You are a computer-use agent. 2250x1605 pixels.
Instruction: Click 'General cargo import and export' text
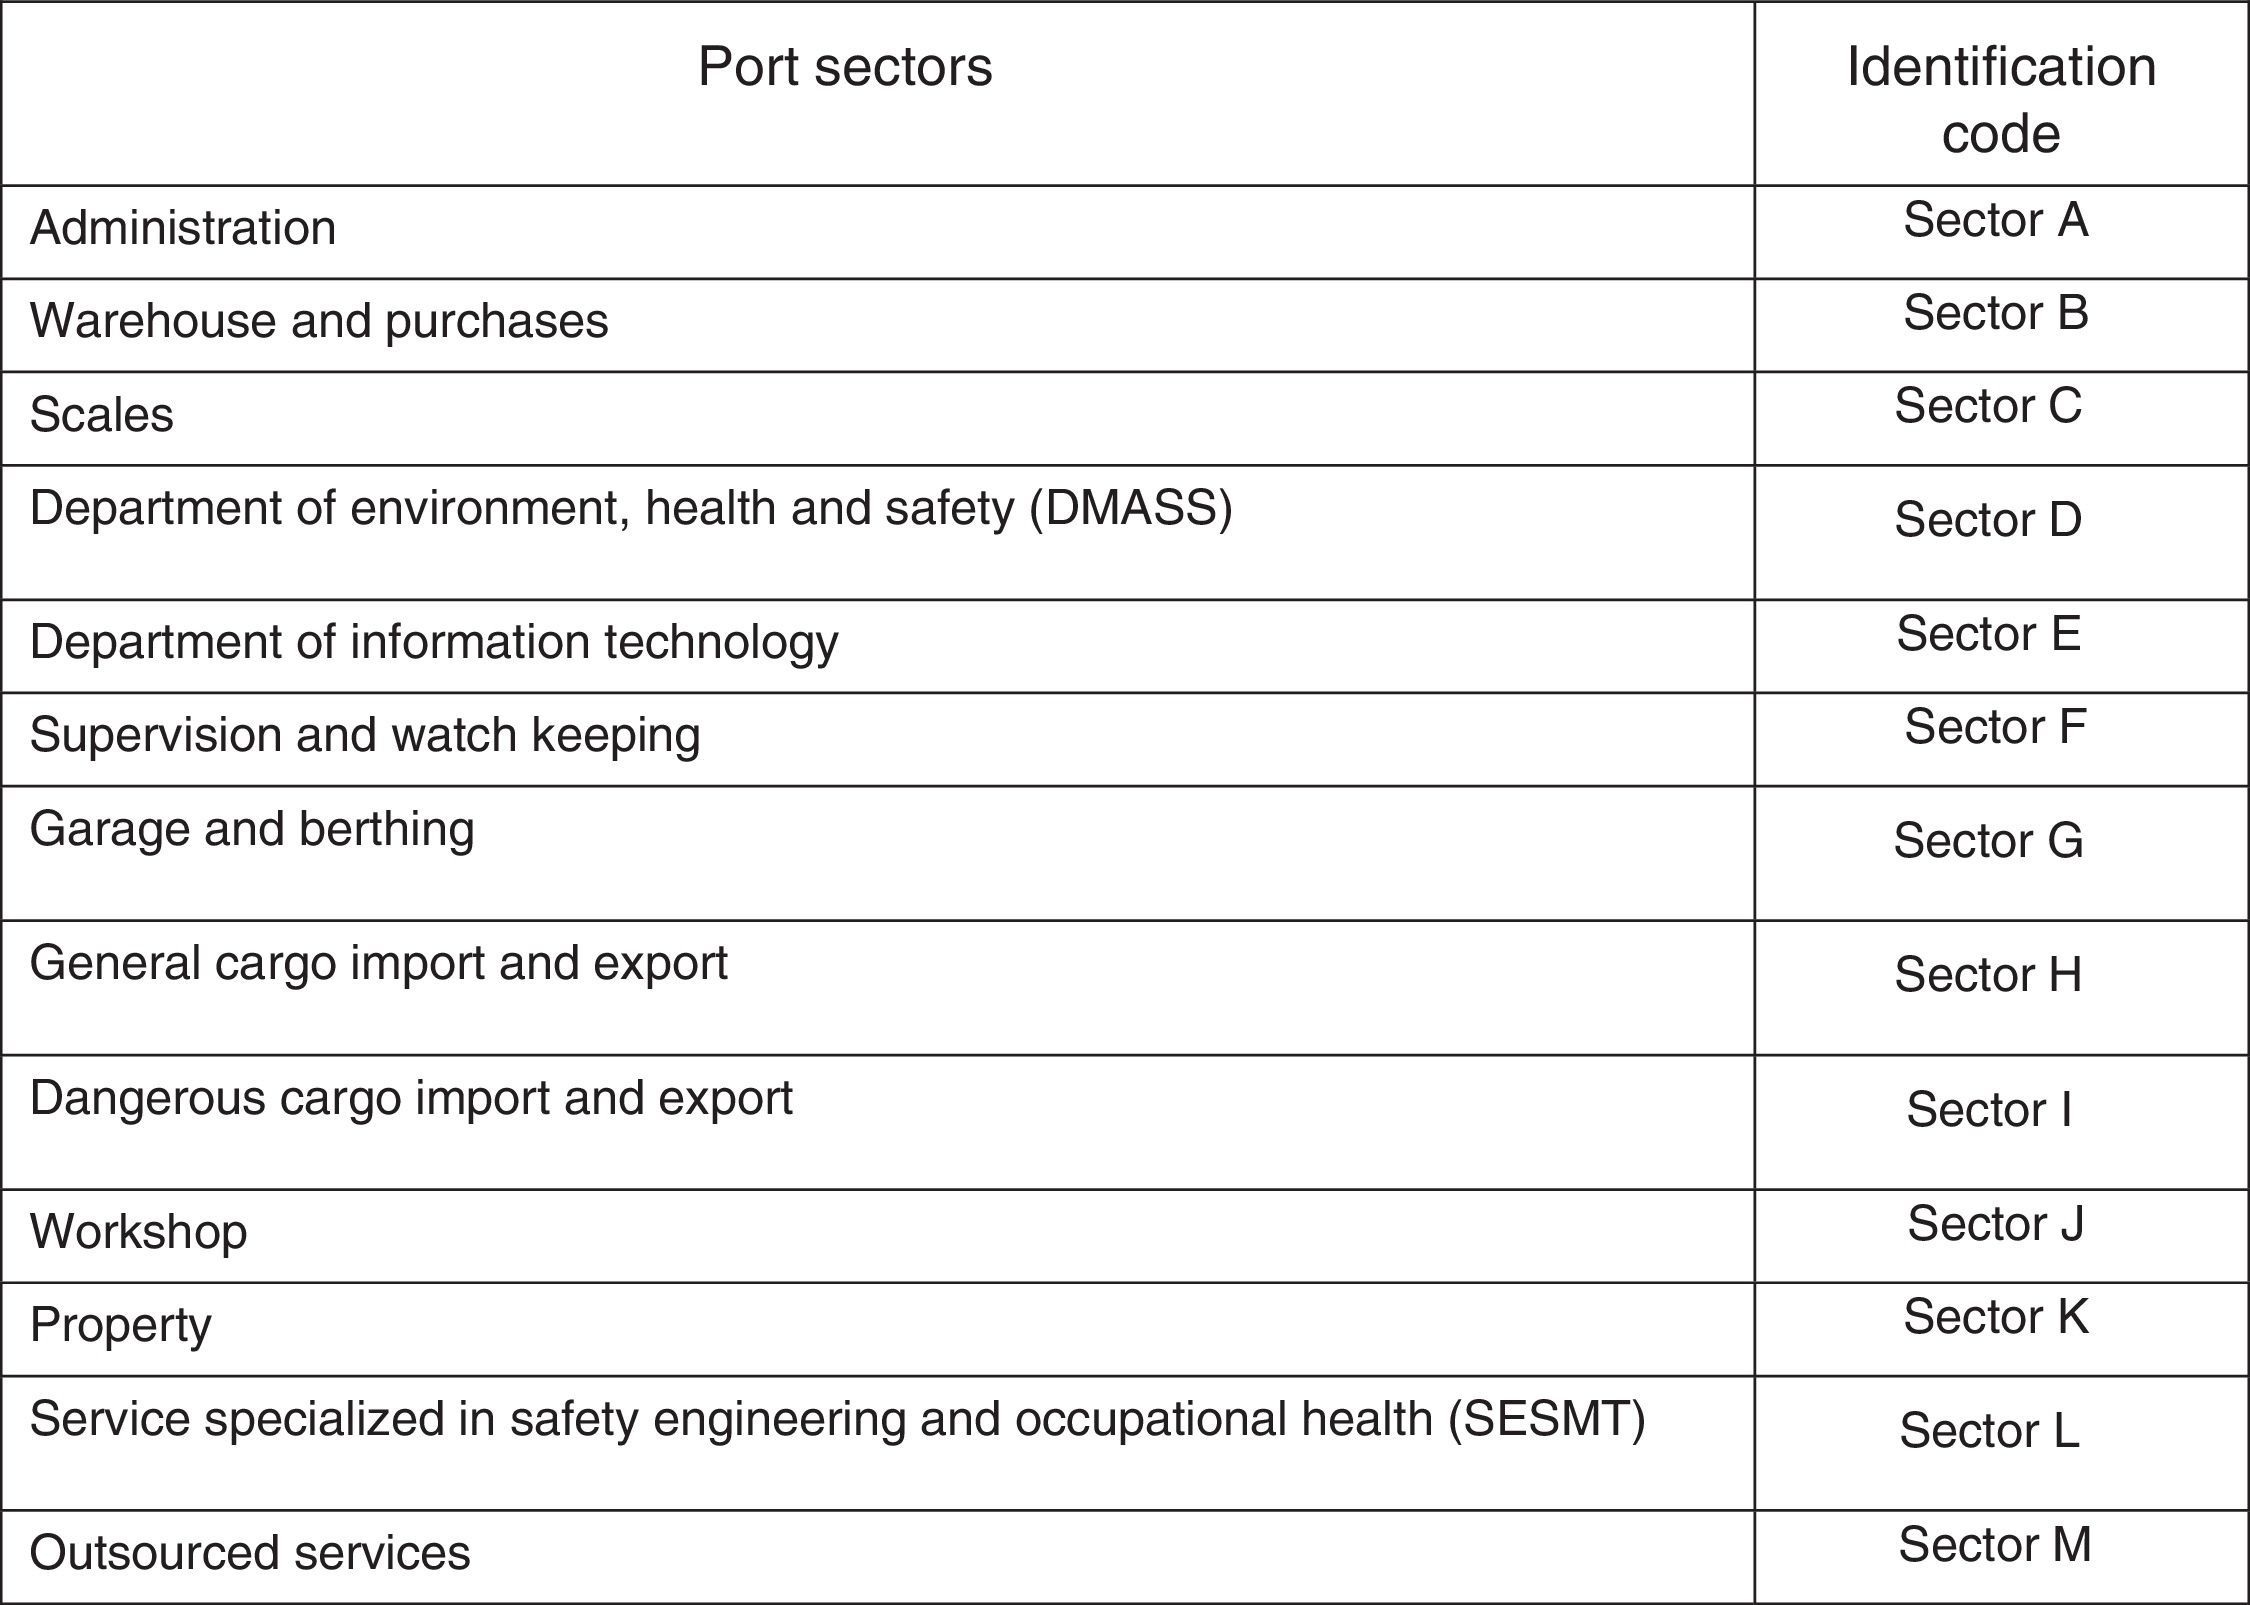coord(379,963)
